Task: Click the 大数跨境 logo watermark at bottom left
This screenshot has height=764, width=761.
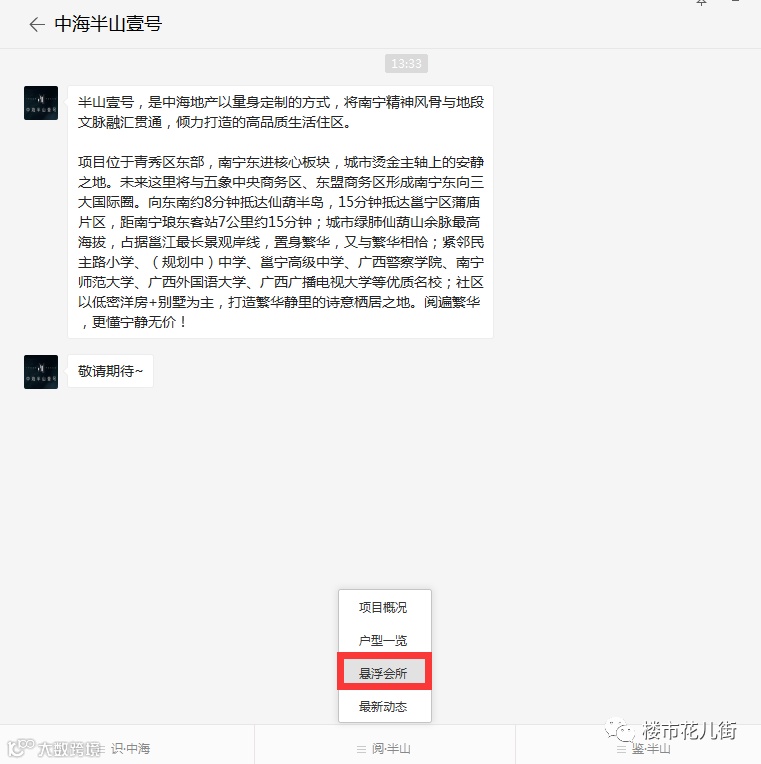Action: coord(55,748)
